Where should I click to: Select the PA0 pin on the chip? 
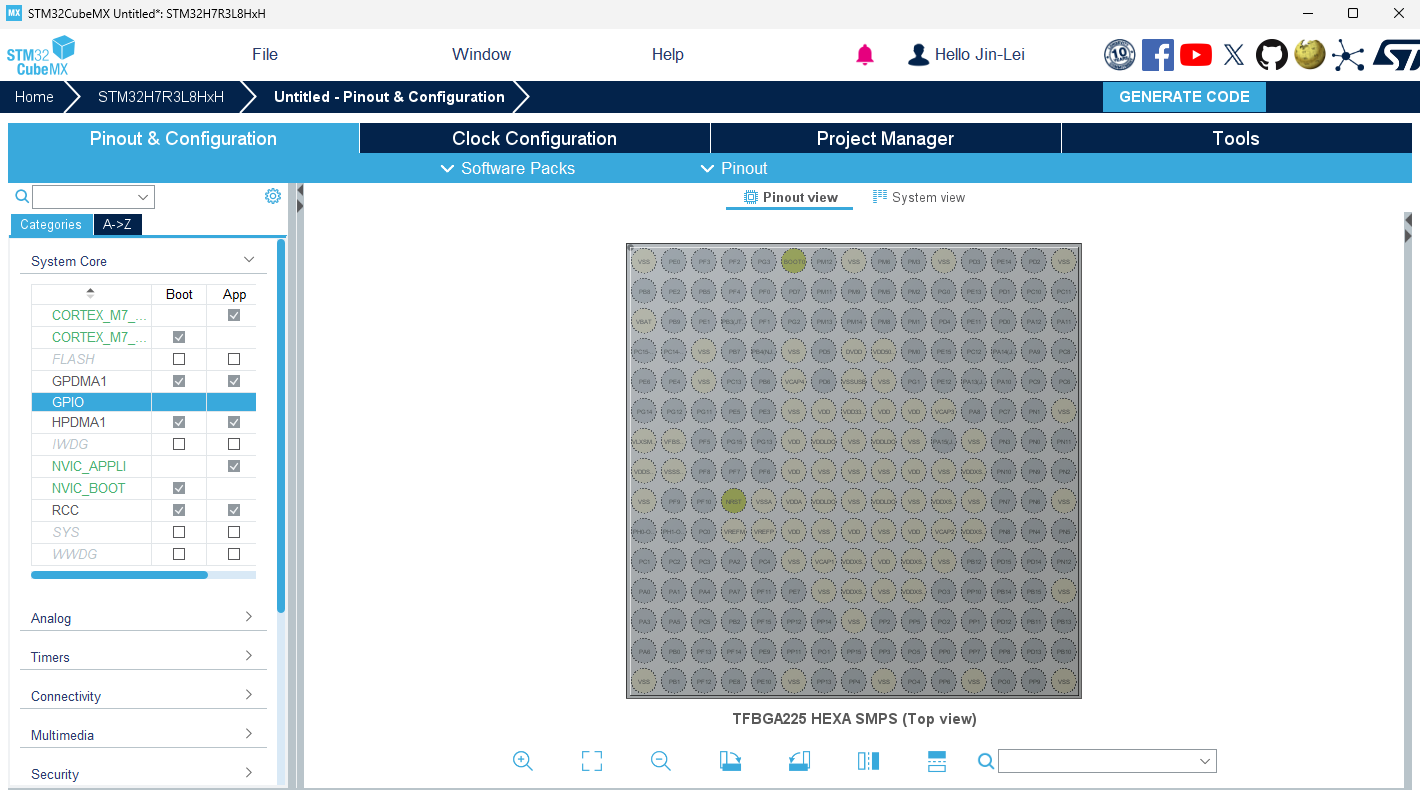coord(643,590)
